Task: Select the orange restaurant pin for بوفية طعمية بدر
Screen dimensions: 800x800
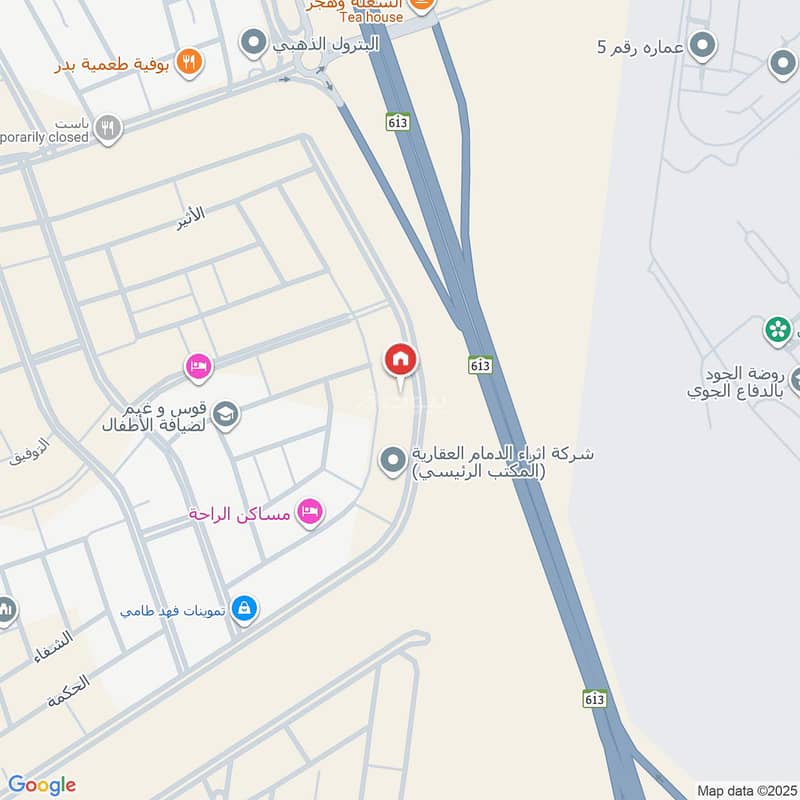Action: (x=189, y=63)
